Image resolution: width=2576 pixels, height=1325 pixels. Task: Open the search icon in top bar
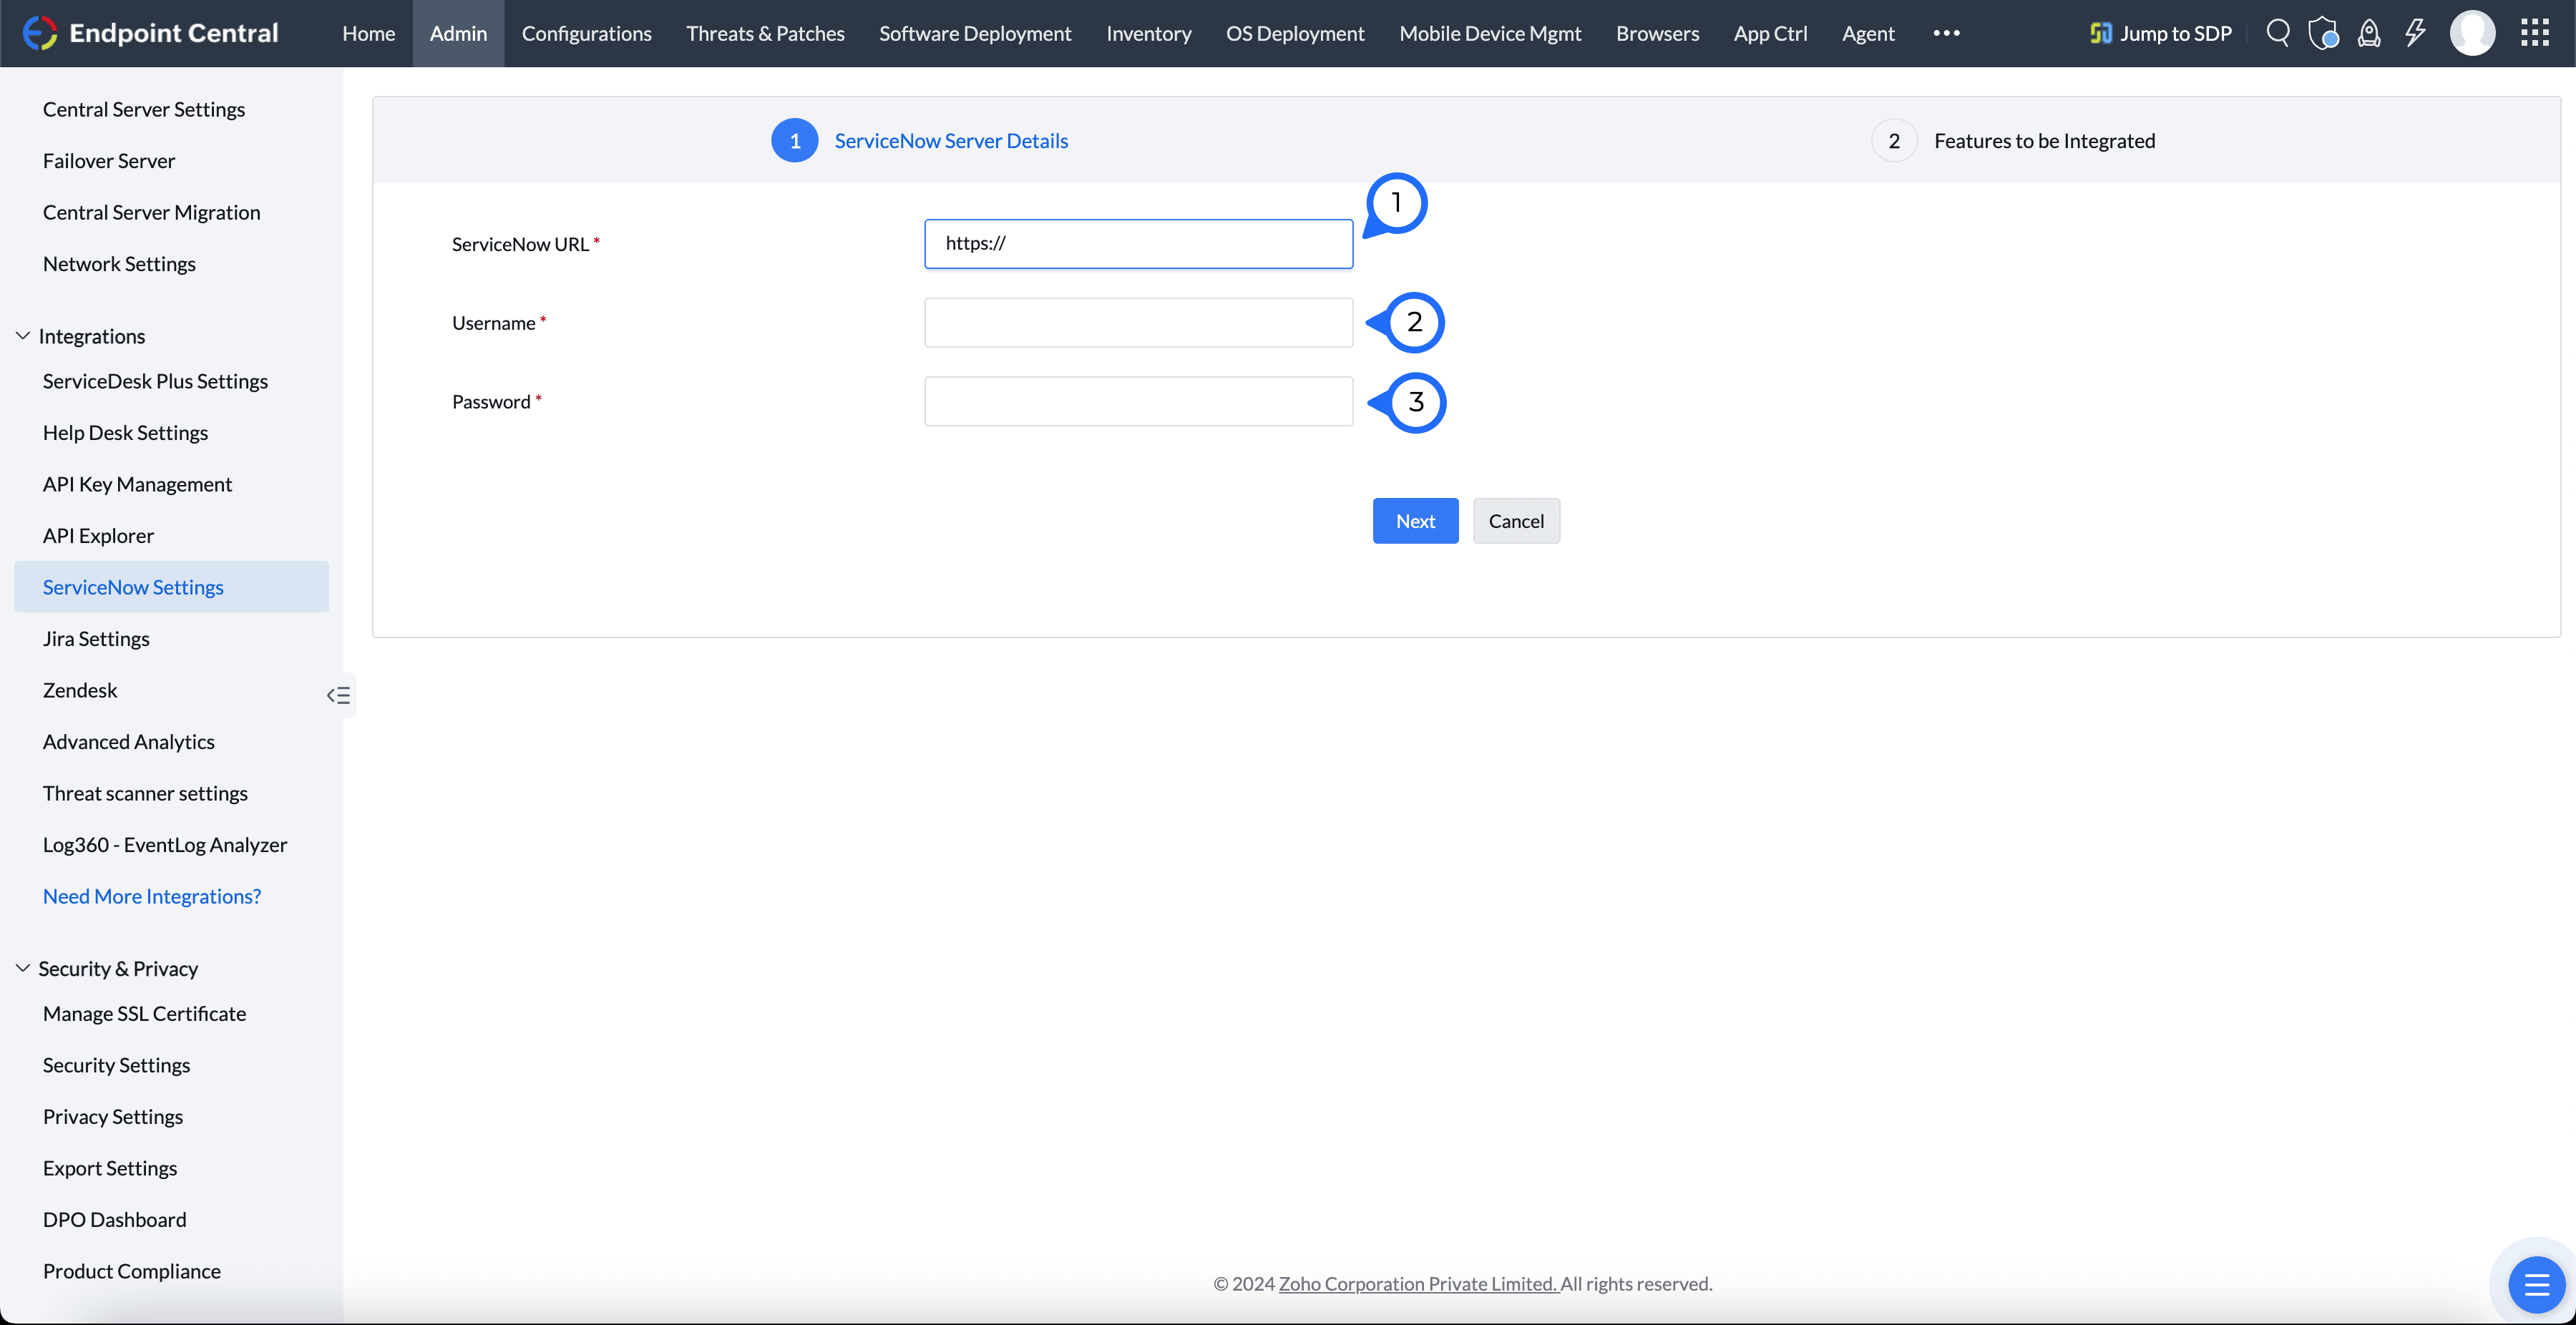pos(2279,33)
